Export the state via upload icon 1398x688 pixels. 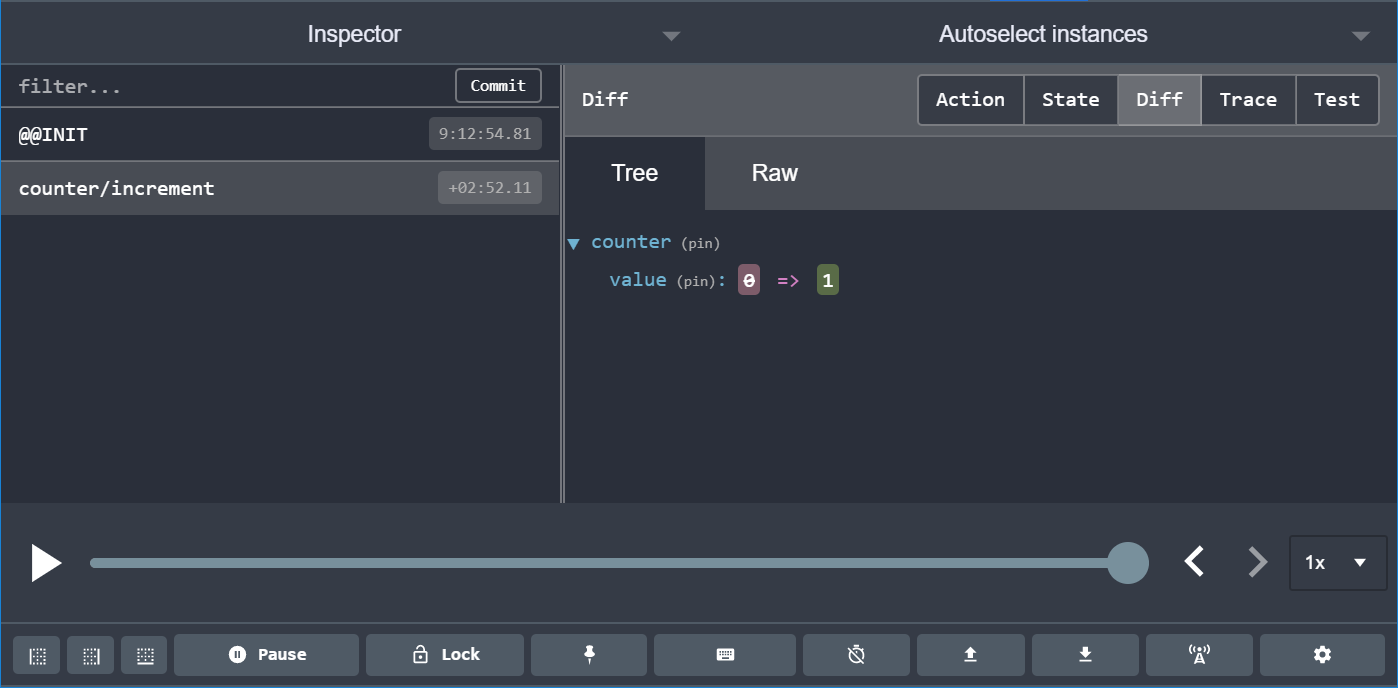point(970,655)
